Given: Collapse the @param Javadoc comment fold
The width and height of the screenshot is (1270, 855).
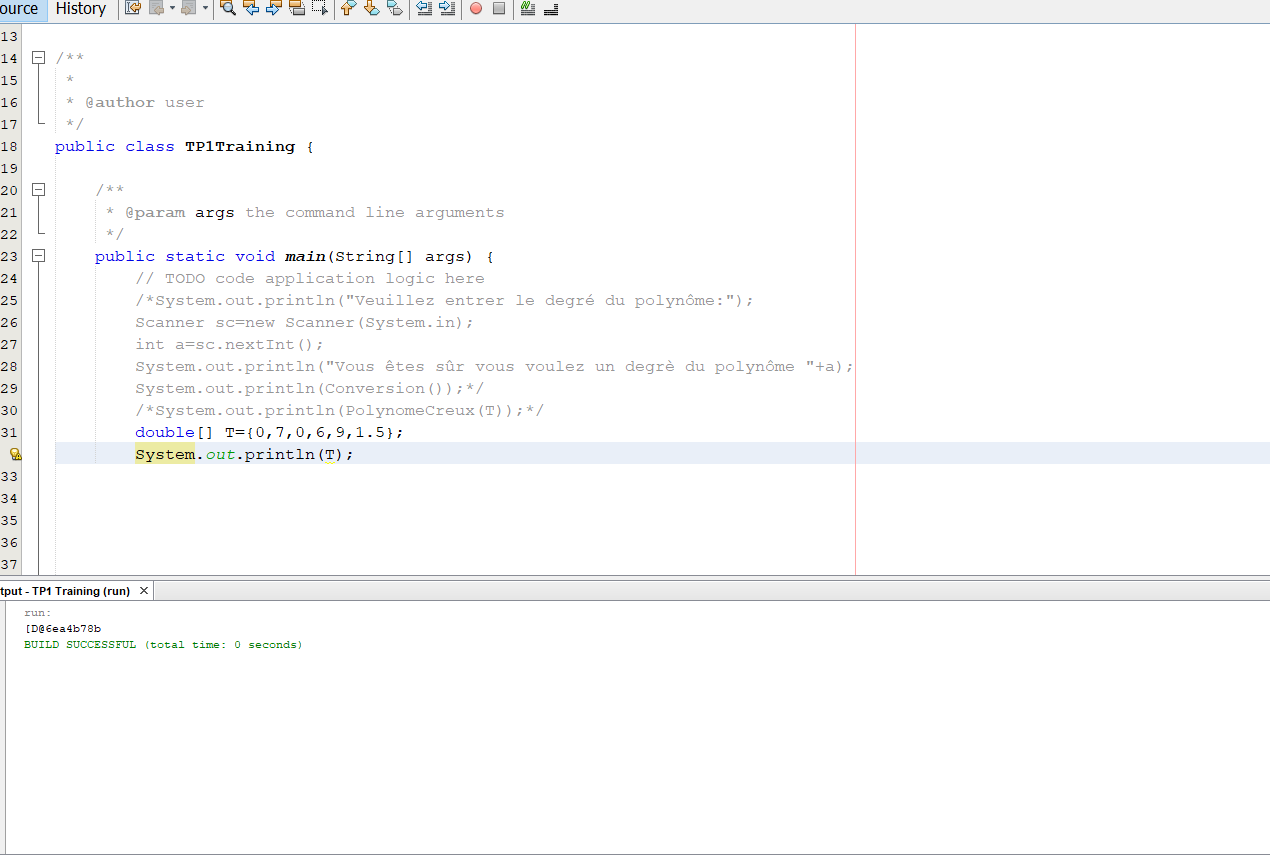Looking at the screenshot, I should 39,190.
